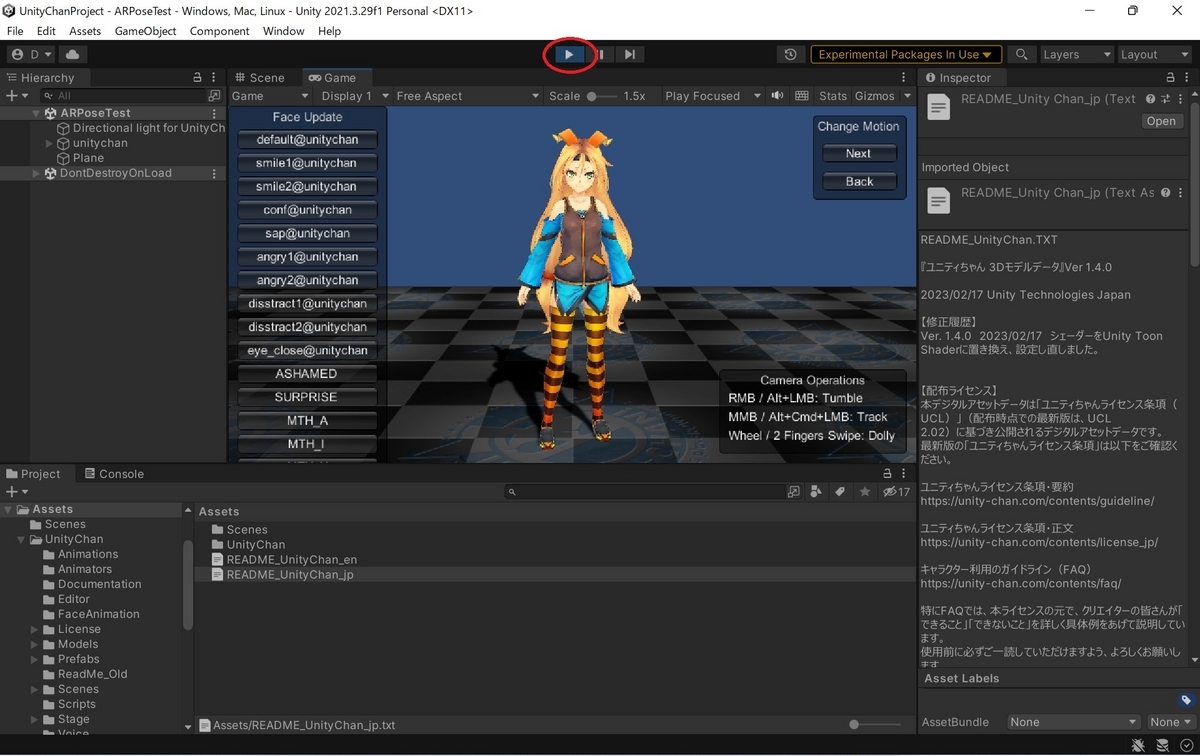Toggle the Project panel lock icon

coord(887,474)
